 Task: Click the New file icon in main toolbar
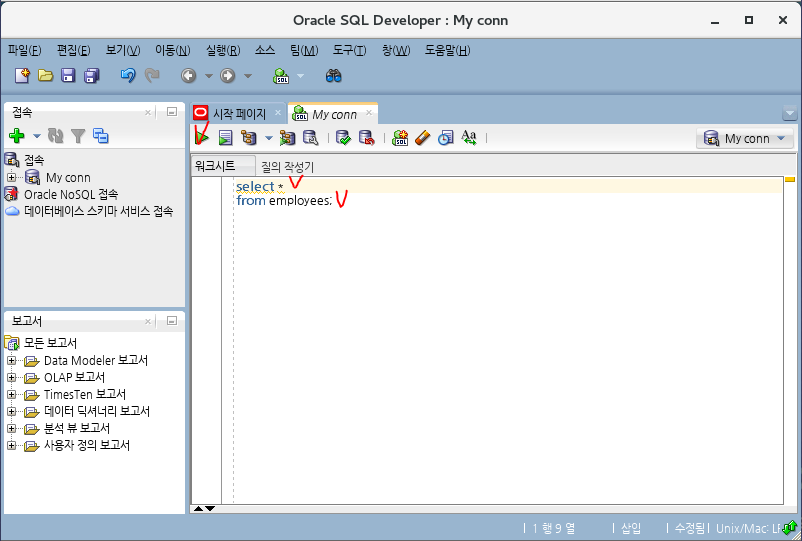click(23, 76)
